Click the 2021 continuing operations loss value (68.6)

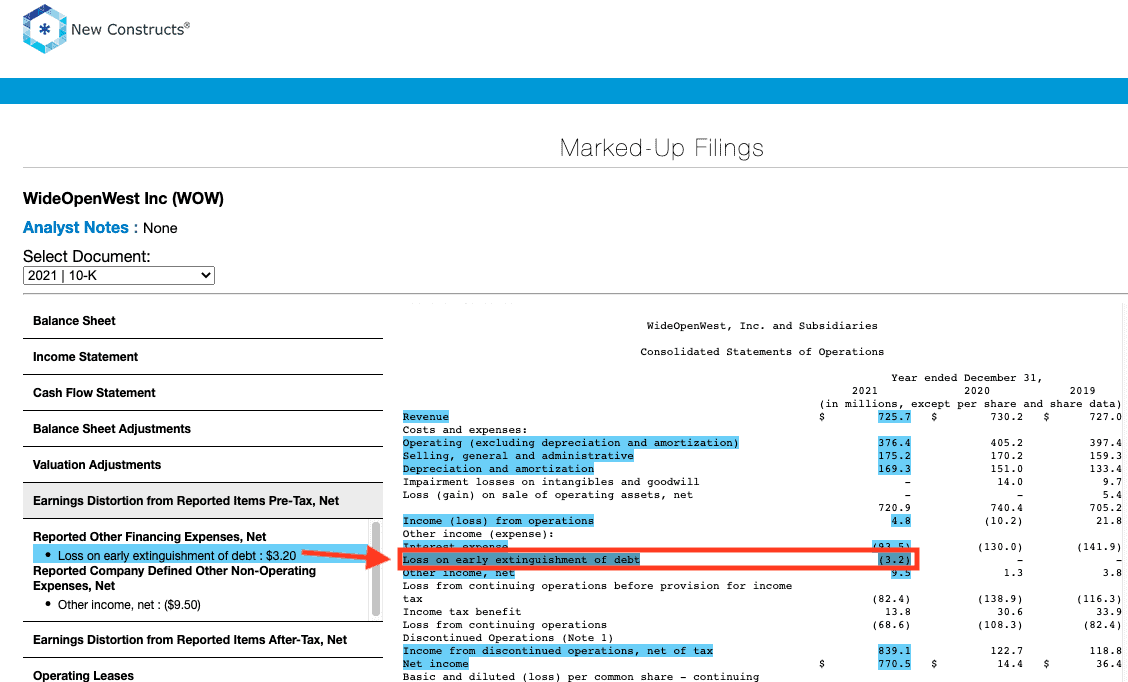tap(891, 624)
